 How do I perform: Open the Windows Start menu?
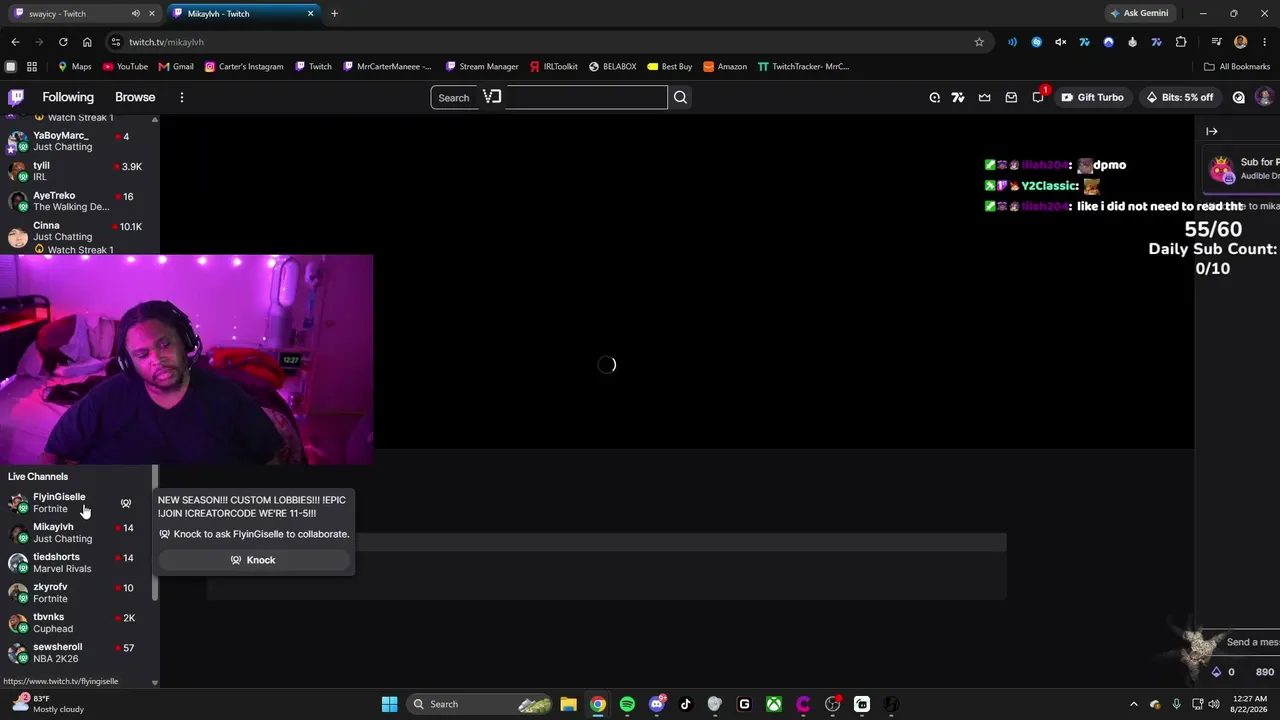pyautogui.click(x=389, y=704)
